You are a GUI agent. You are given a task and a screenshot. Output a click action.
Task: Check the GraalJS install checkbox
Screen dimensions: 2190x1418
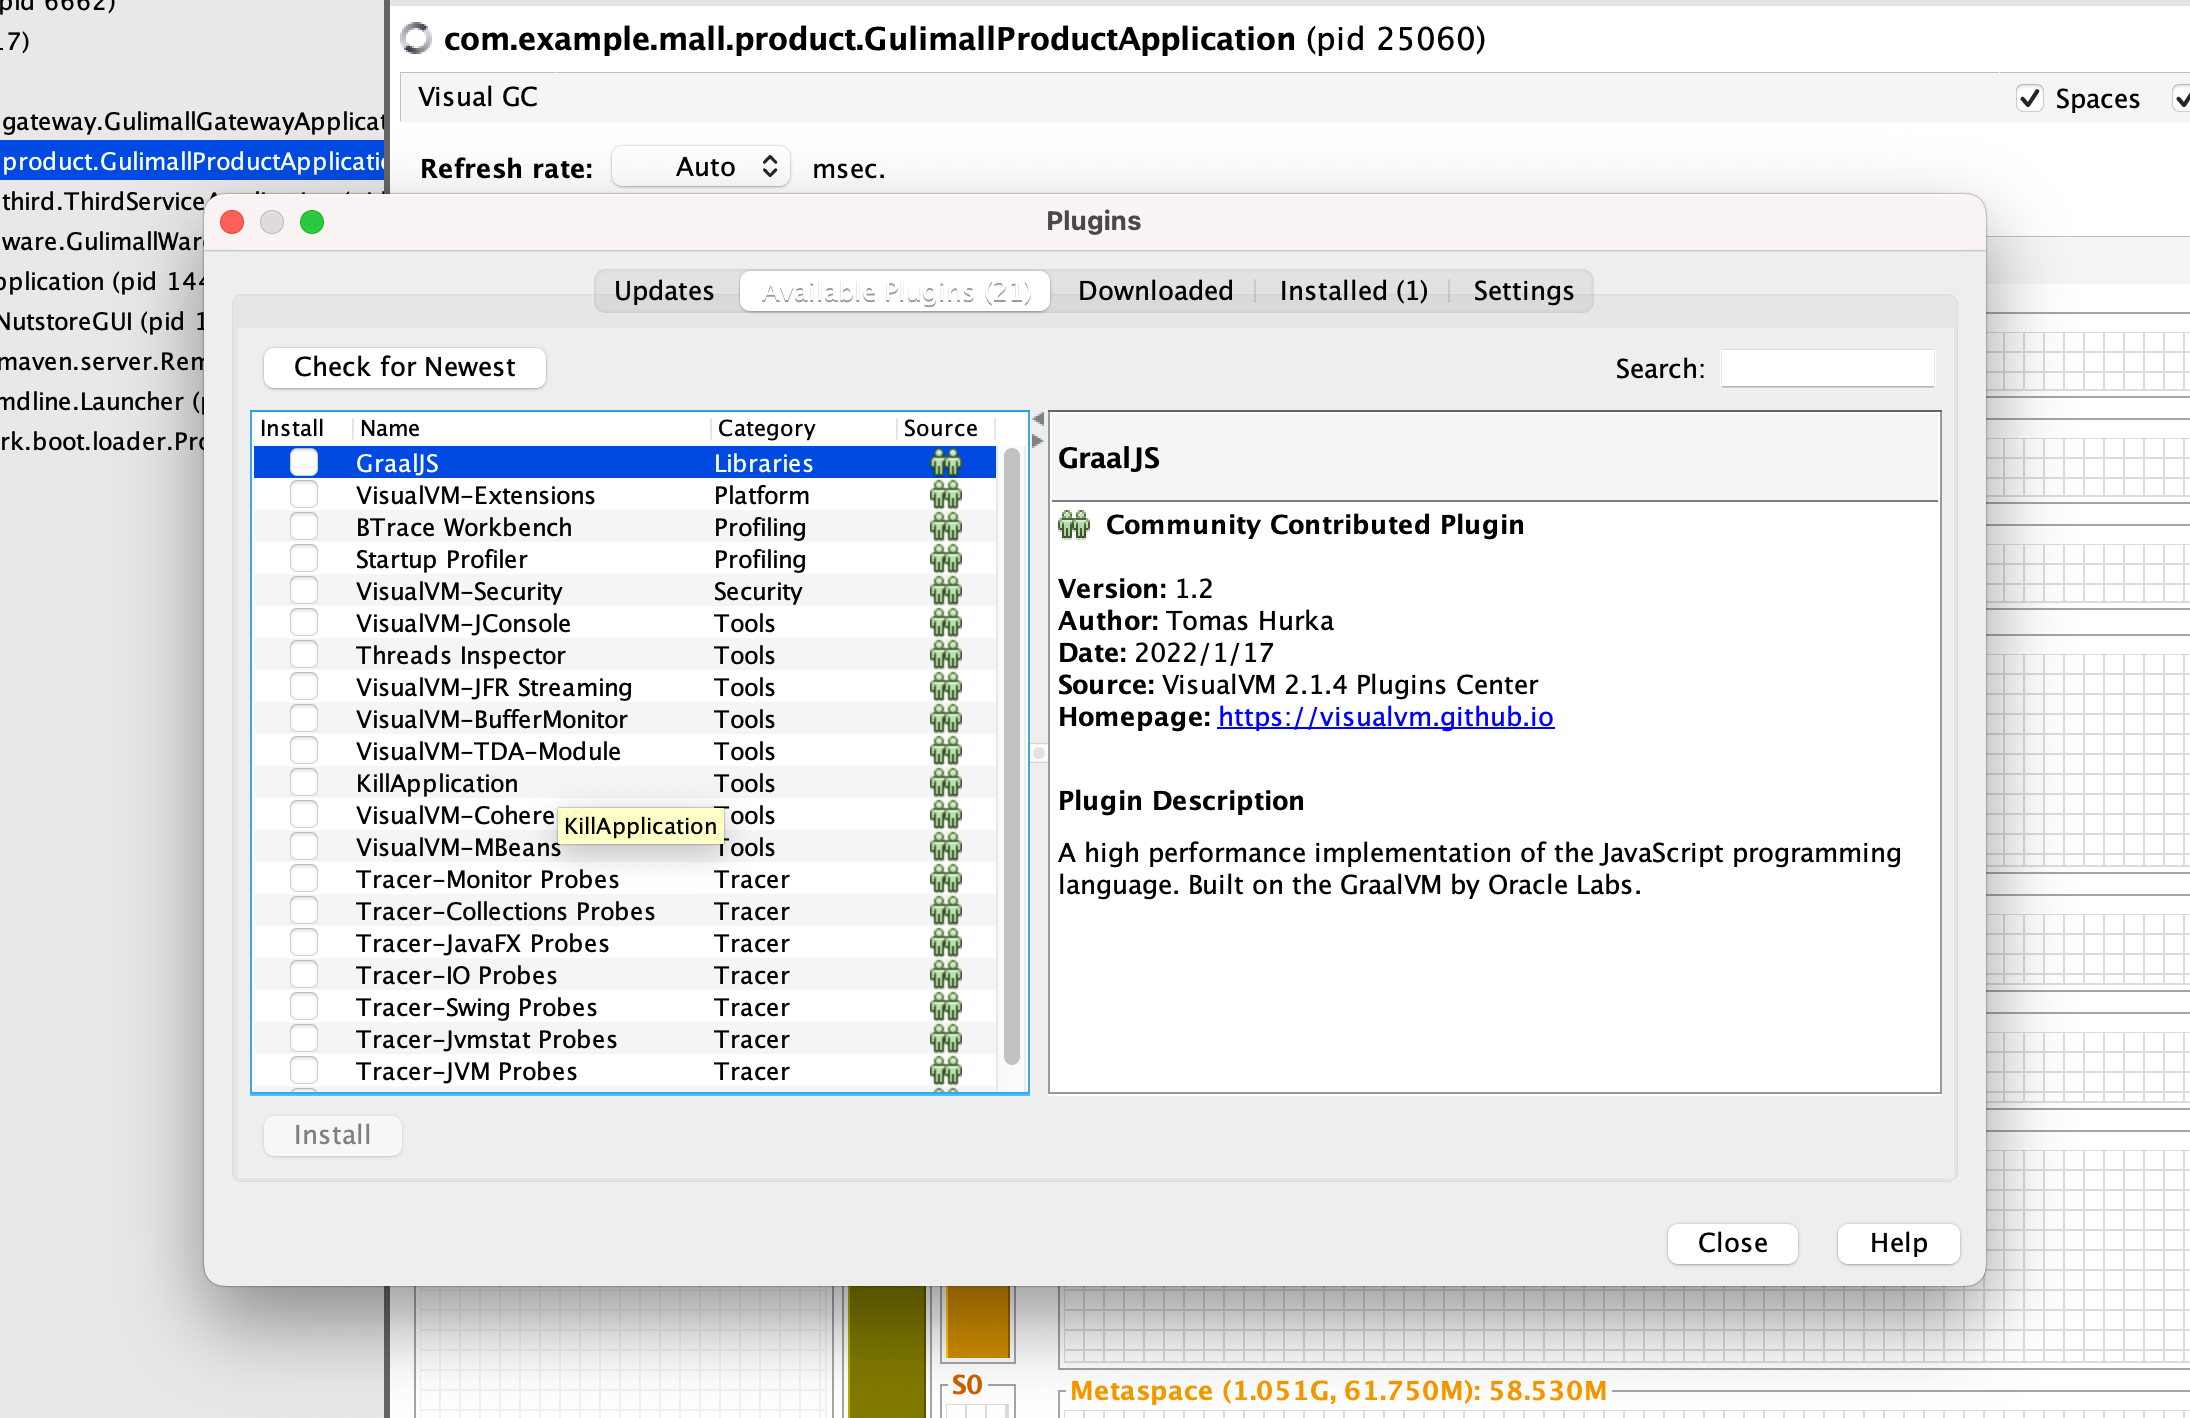(304, 462)
